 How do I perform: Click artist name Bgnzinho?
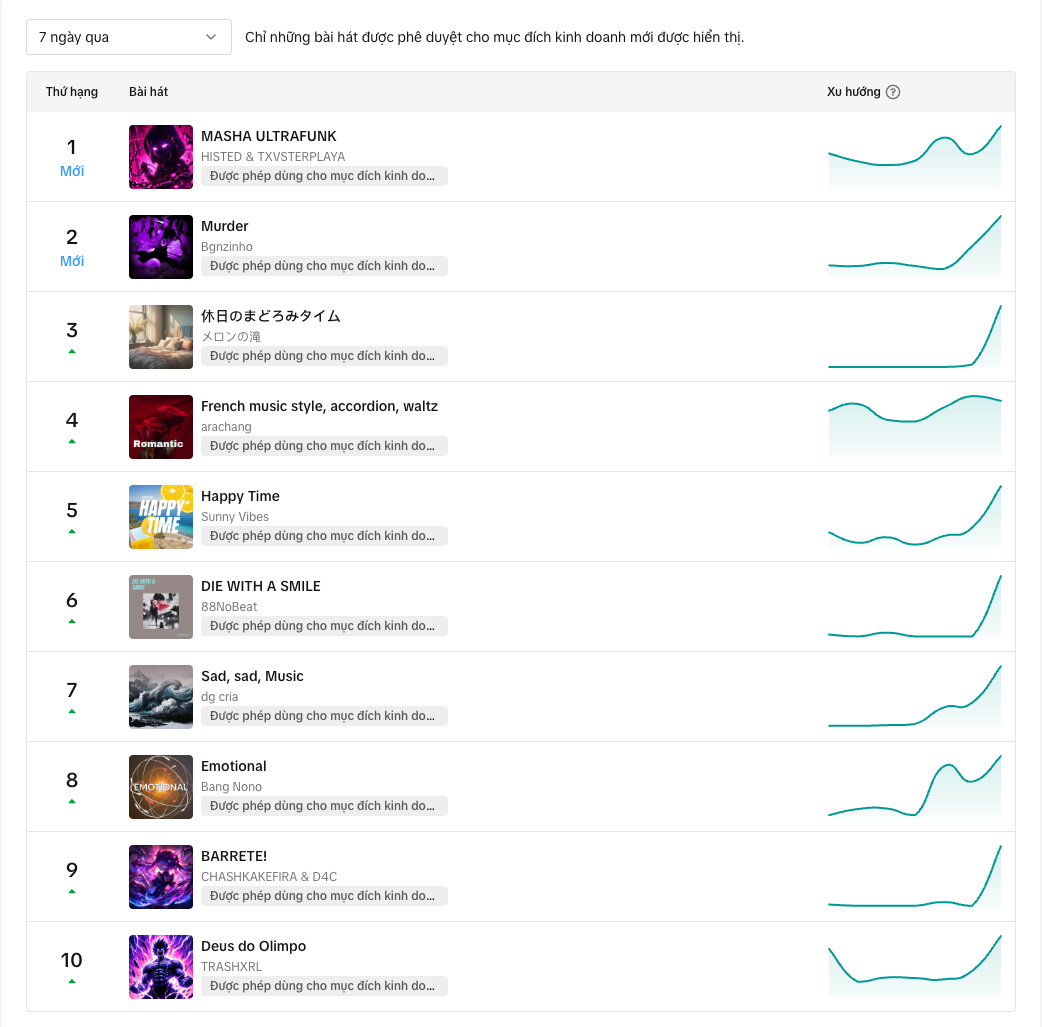pyautogui.click(x=227, y=247)
